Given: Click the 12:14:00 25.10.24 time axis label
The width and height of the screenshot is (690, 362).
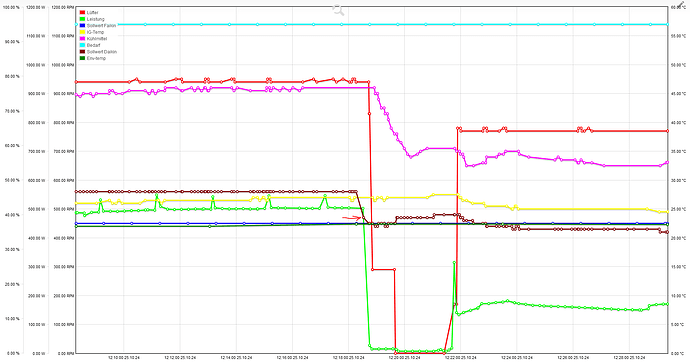Looking at the screenshot, I should (x=236, y=358).
